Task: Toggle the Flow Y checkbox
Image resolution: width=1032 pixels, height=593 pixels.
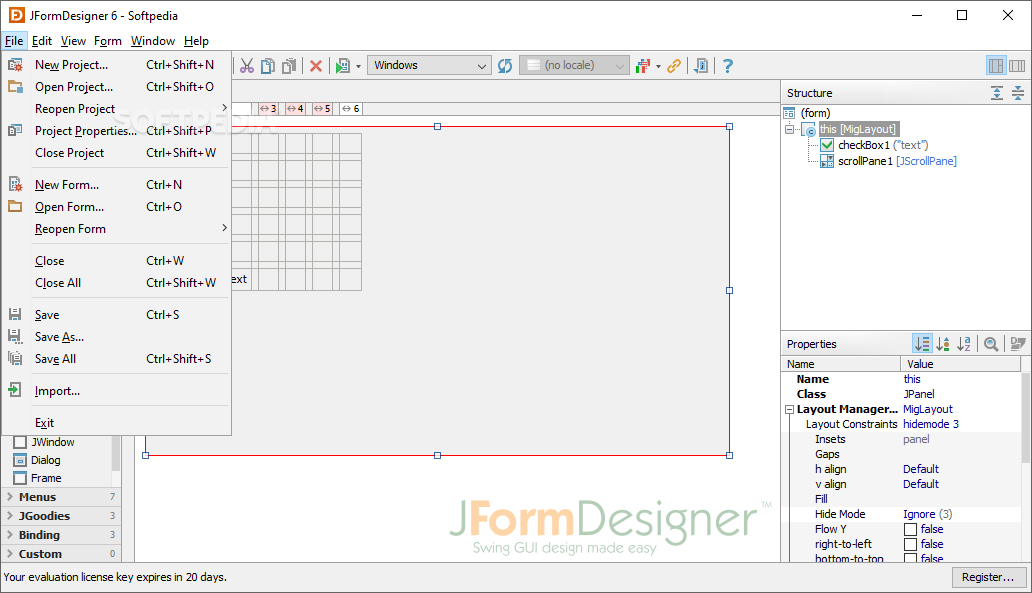Action: pos(910,529)
